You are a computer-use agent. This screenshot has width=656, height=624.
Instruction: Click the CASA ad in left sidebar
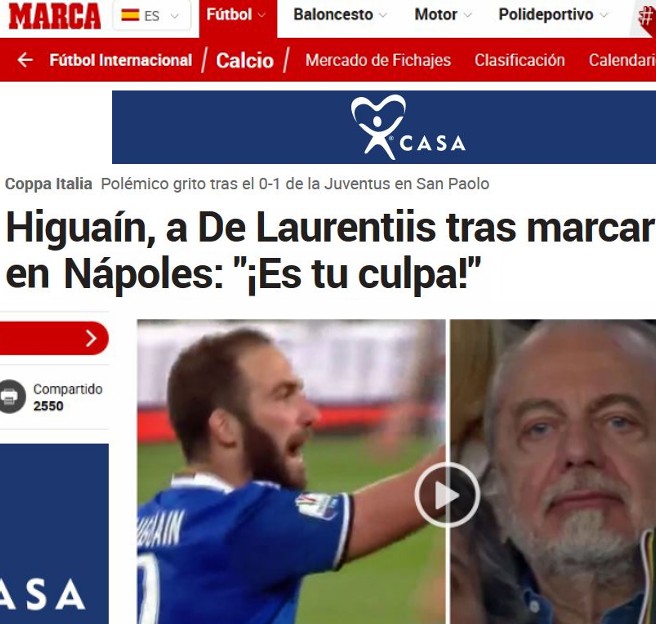coord(54,534)
